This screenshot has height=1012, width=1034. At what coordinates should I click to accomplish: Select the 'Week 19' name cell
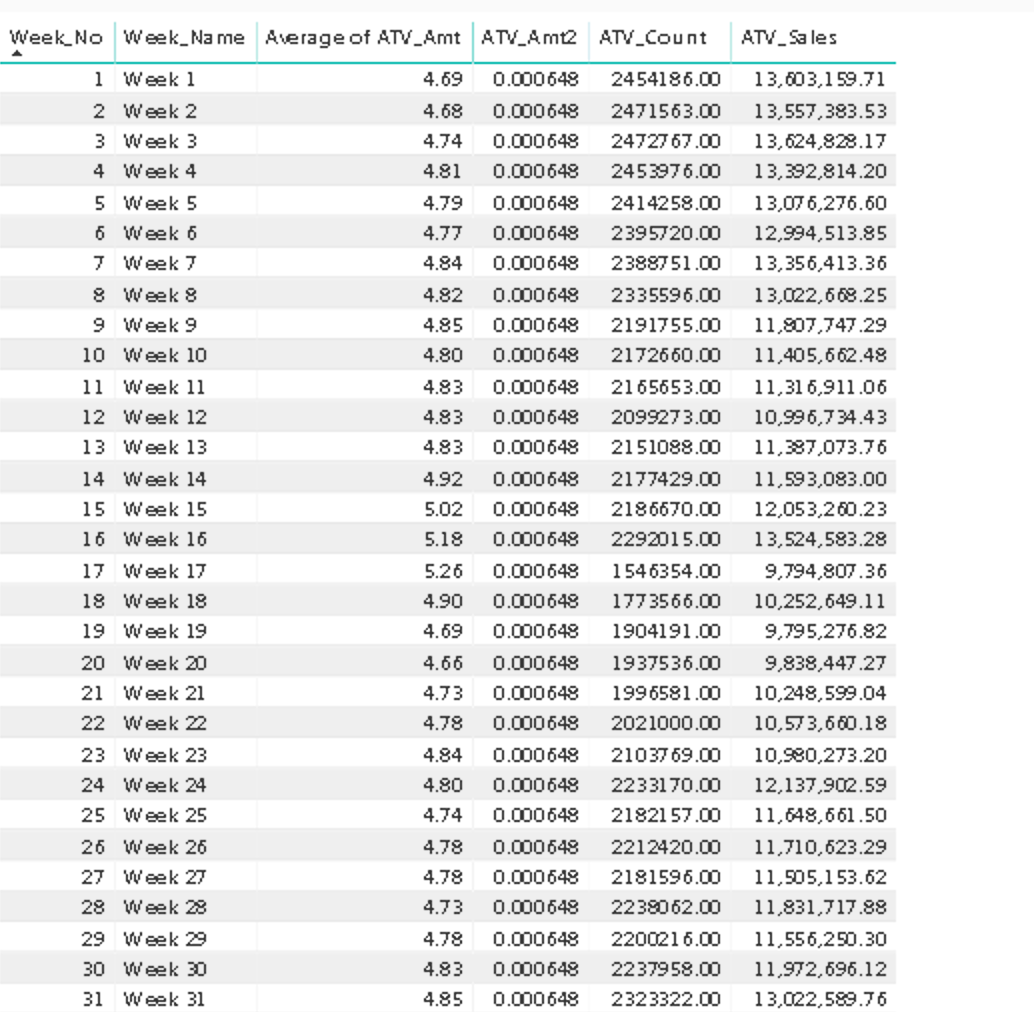point(165,632)
